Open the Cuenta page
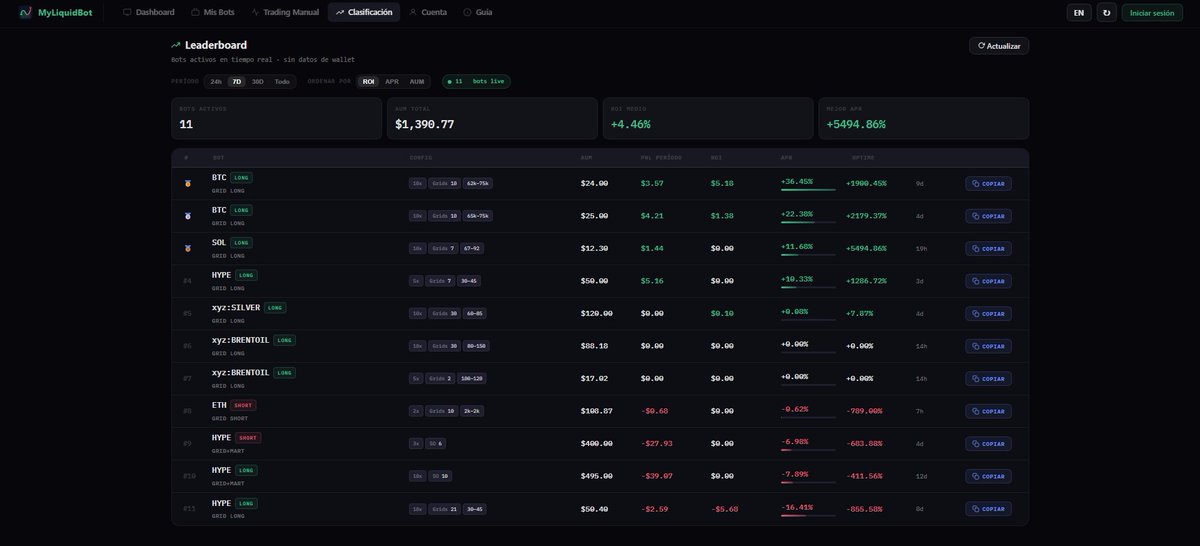Screen dimensions: 1200x546 pos(428,12)
